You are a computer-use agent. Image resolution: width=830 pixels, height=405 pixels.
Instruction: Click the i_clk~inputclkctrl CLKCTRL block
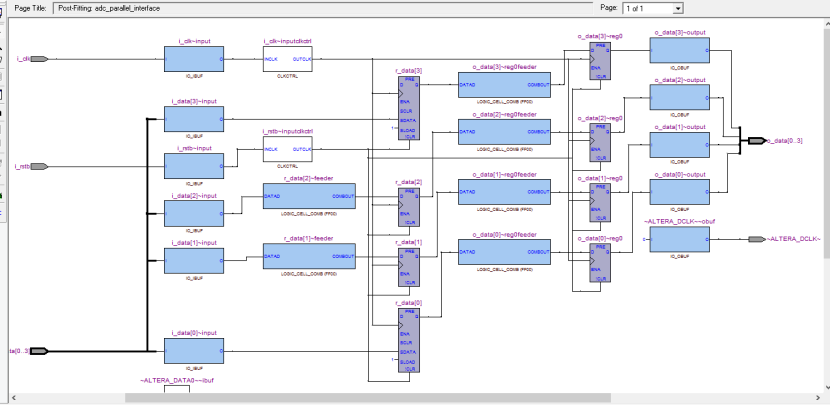pyautogui.click(x=287, y=60)
